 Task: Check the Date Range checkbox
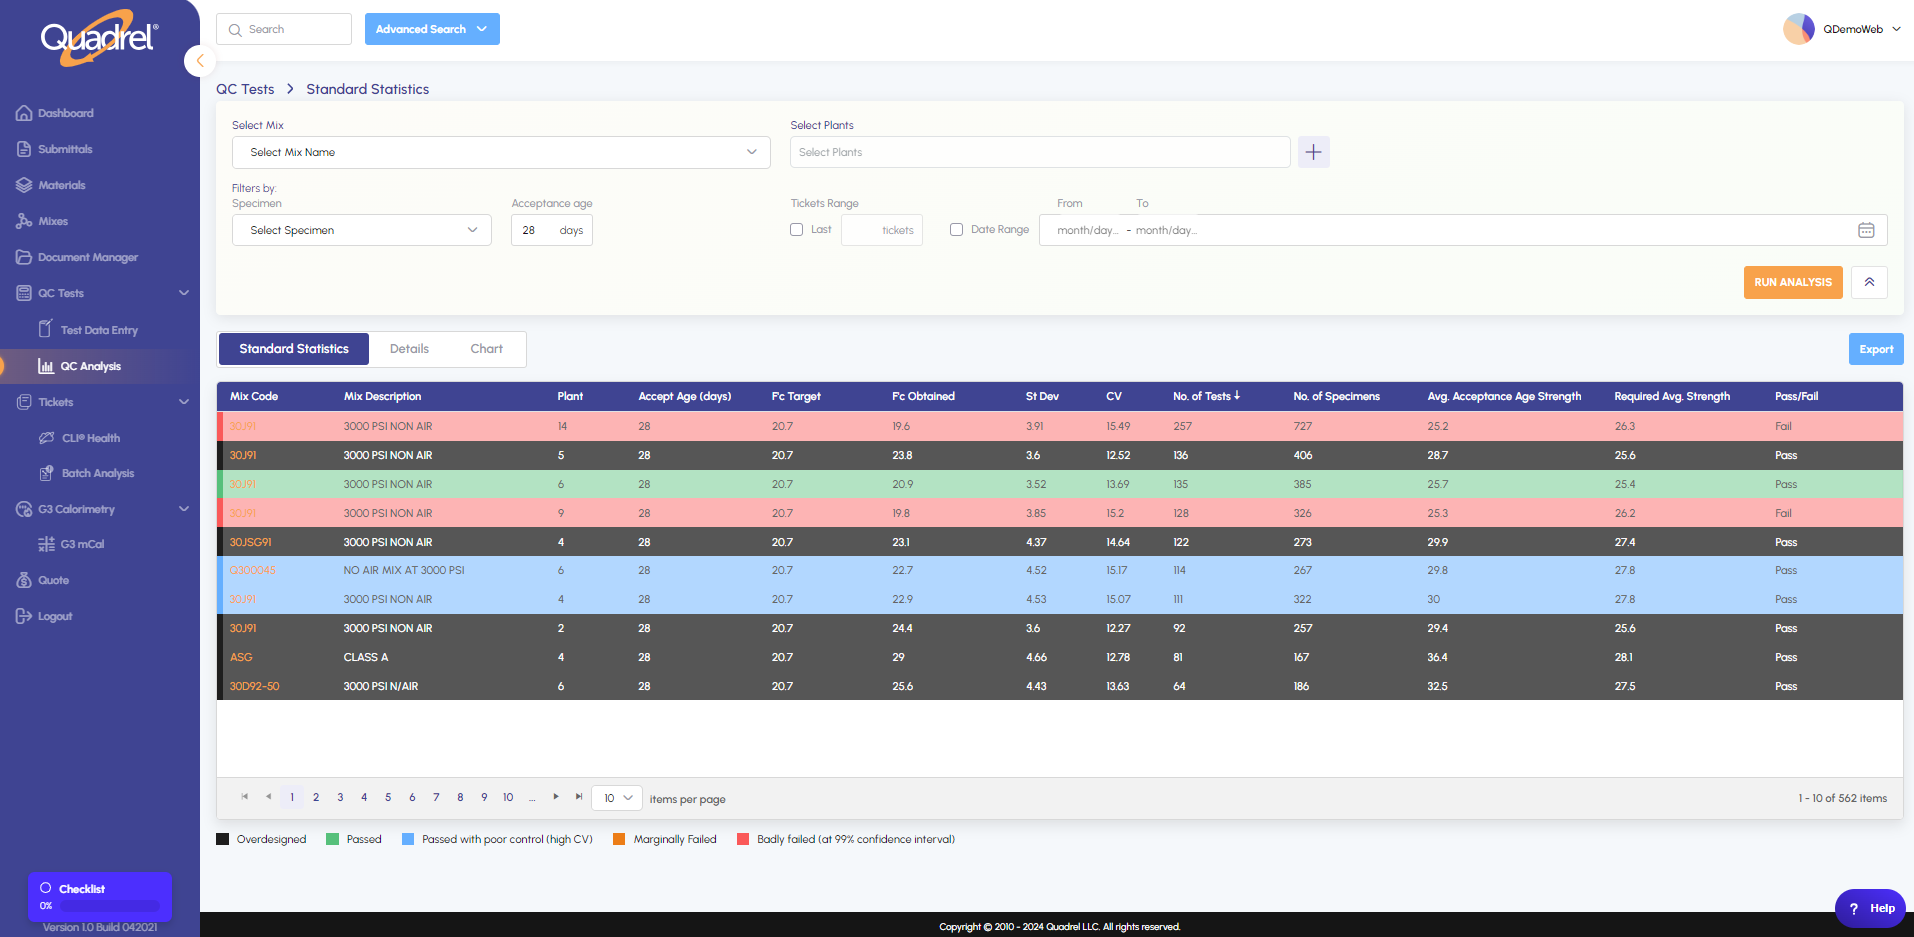pos(956,230)
